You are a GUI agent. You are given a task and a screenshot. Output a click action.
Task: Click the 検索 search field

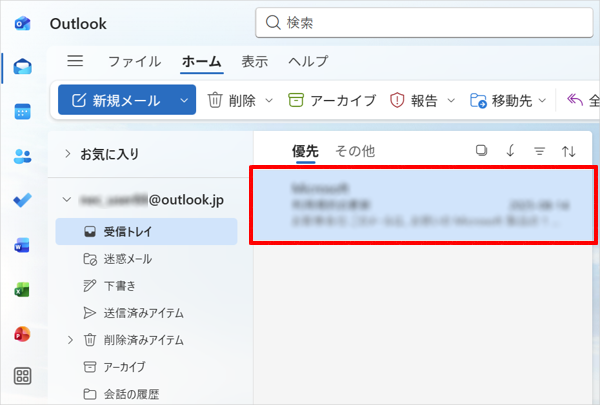click(x=424, y=23)
